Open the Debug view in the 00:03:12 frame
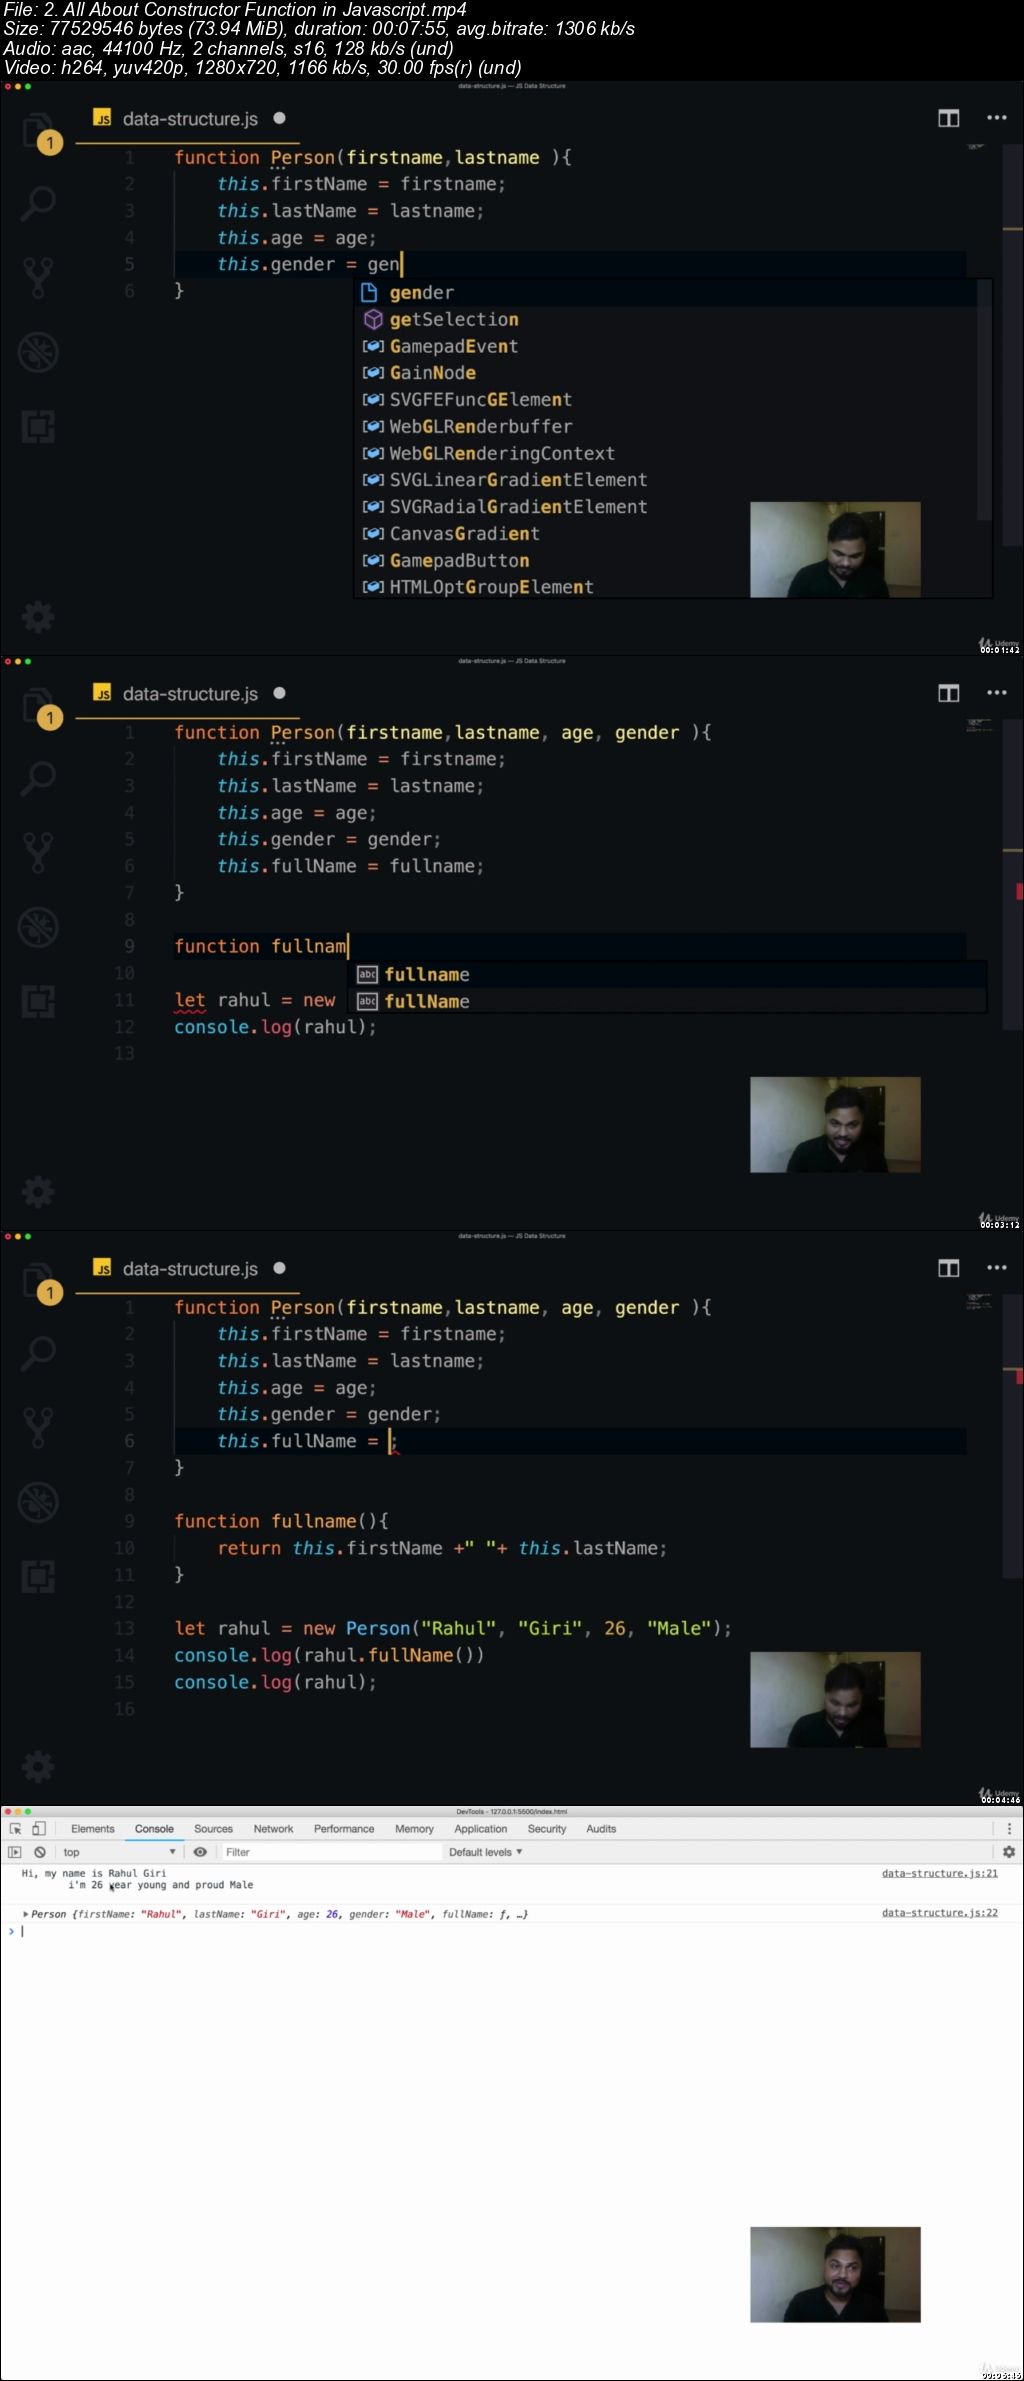 38,927
